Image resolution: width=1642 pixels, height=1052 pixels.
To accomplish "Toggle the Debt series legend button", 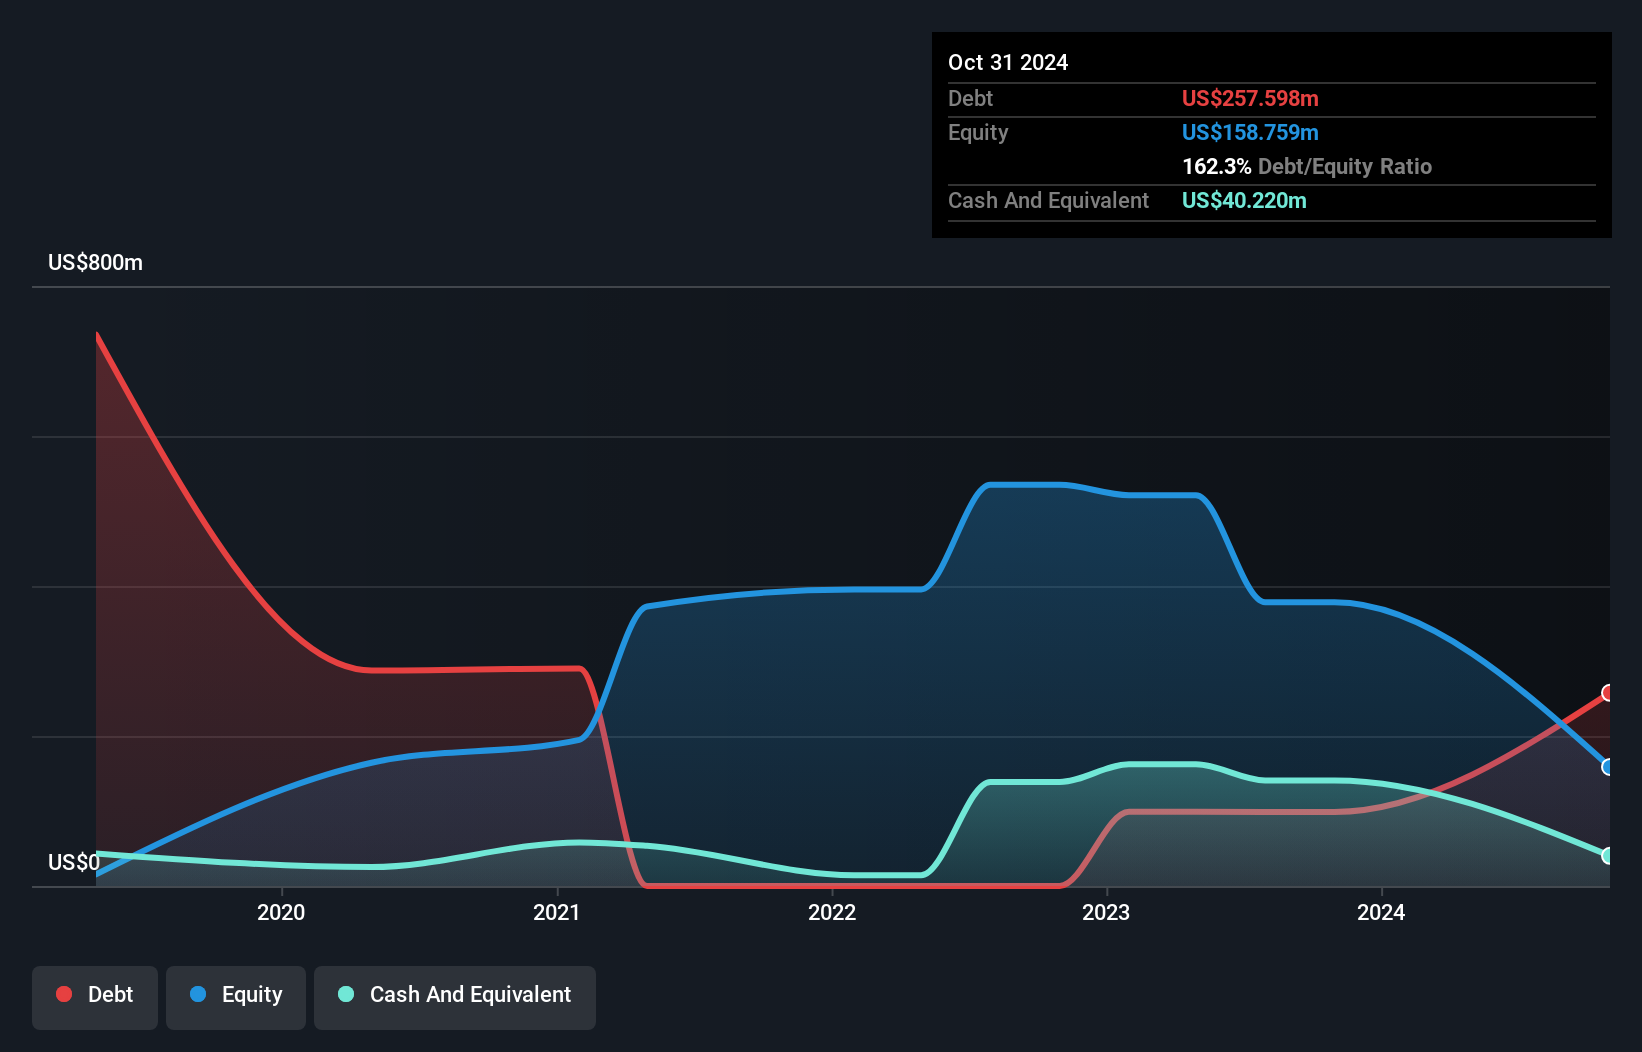I will coord(95,997).
